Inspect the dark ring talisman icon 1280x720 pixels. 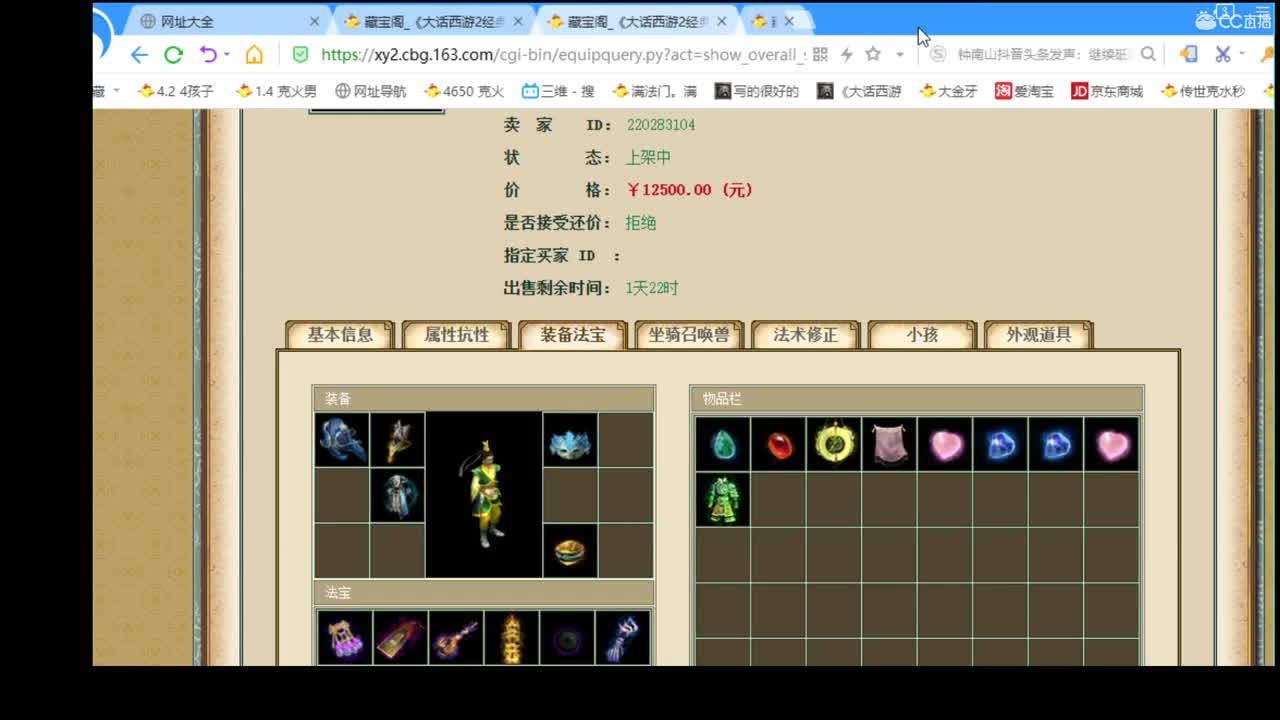point(566,638)
